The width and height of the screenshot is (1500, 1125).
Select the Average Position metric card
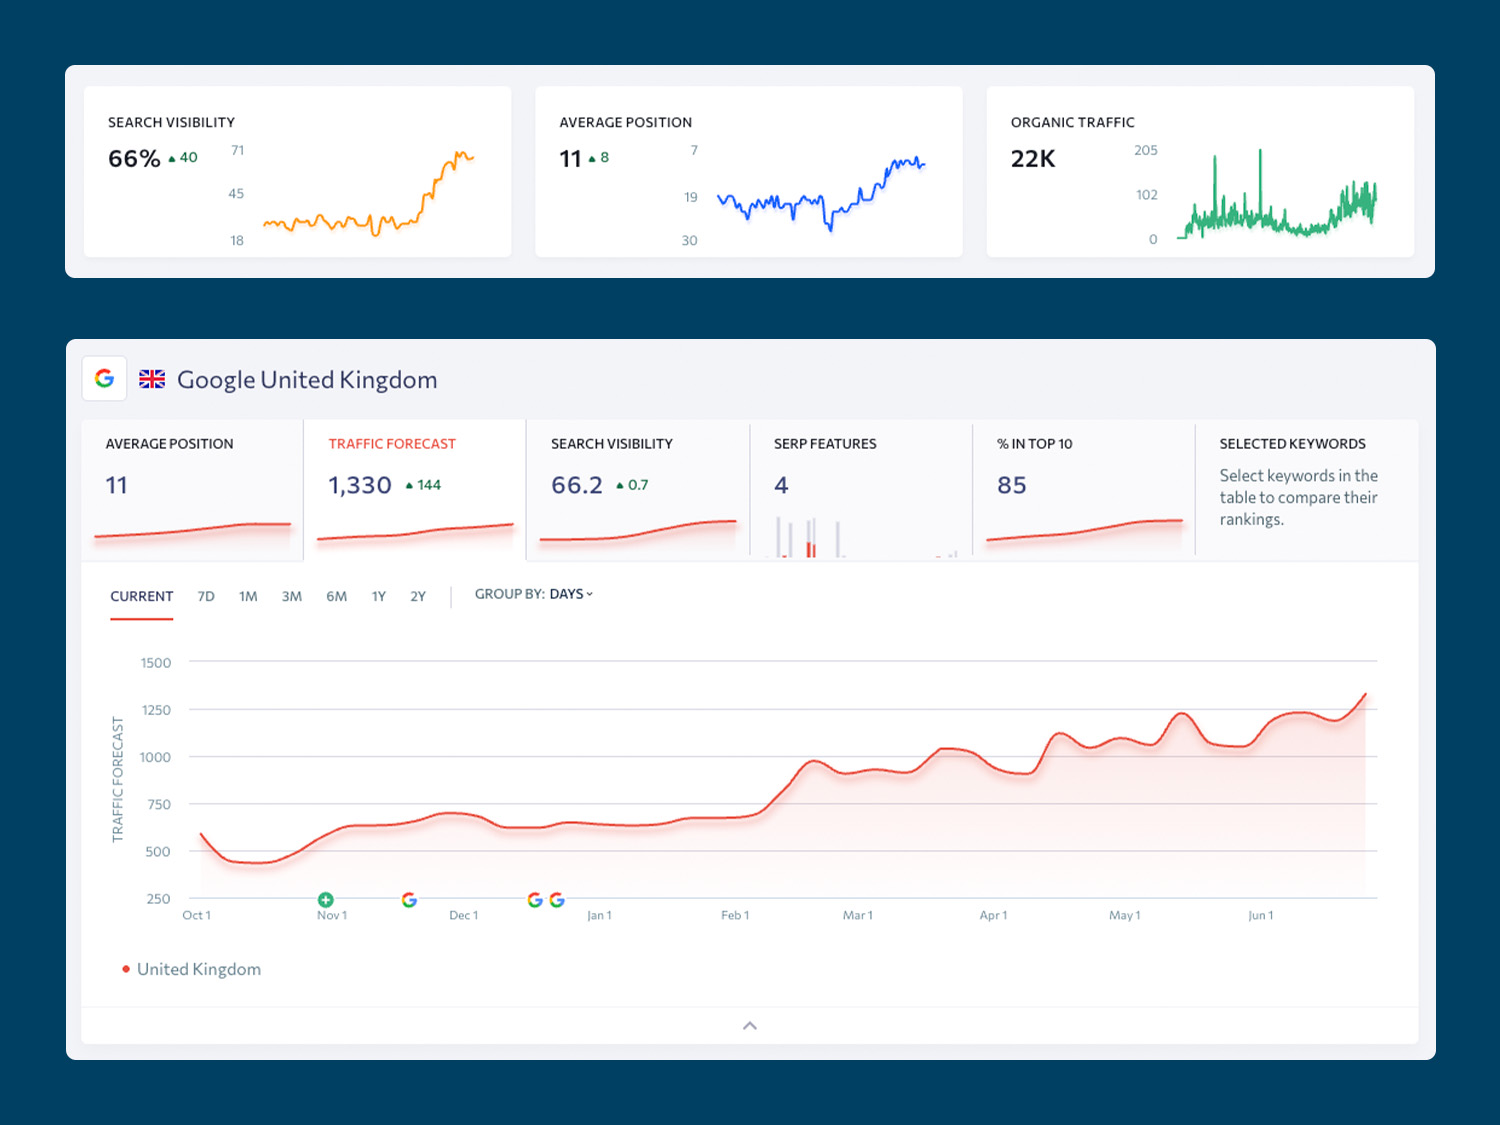192,490
